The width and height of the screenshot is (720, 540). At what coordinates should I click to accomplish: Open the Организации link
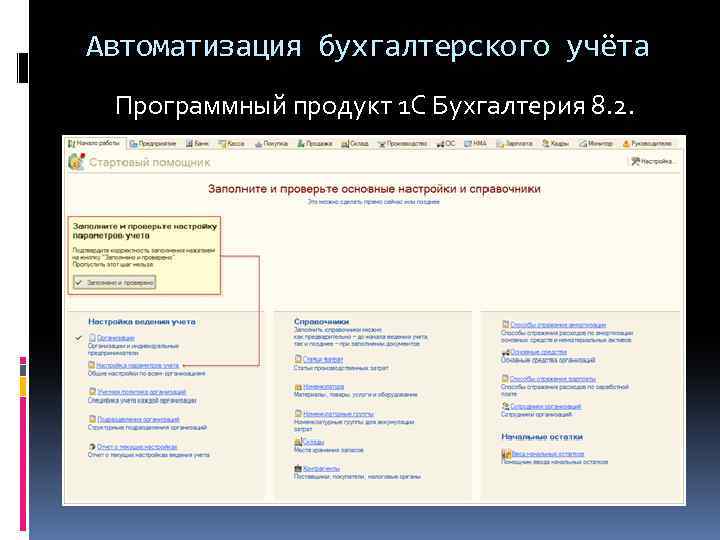116,338
